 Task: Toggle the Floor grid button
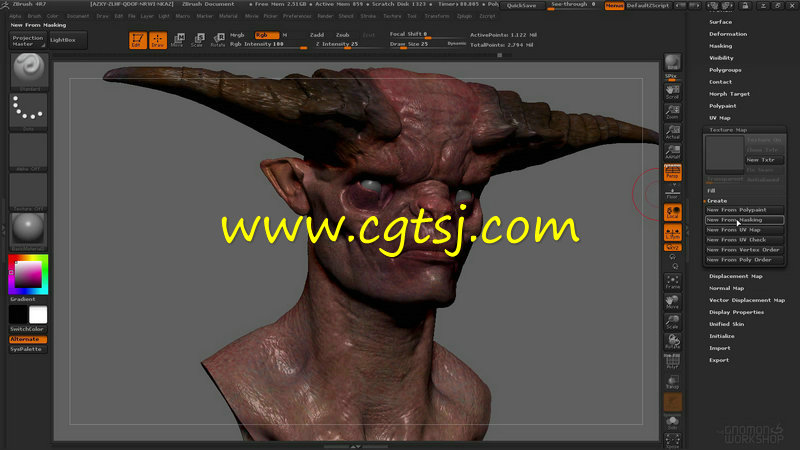[x=672, y=192]
